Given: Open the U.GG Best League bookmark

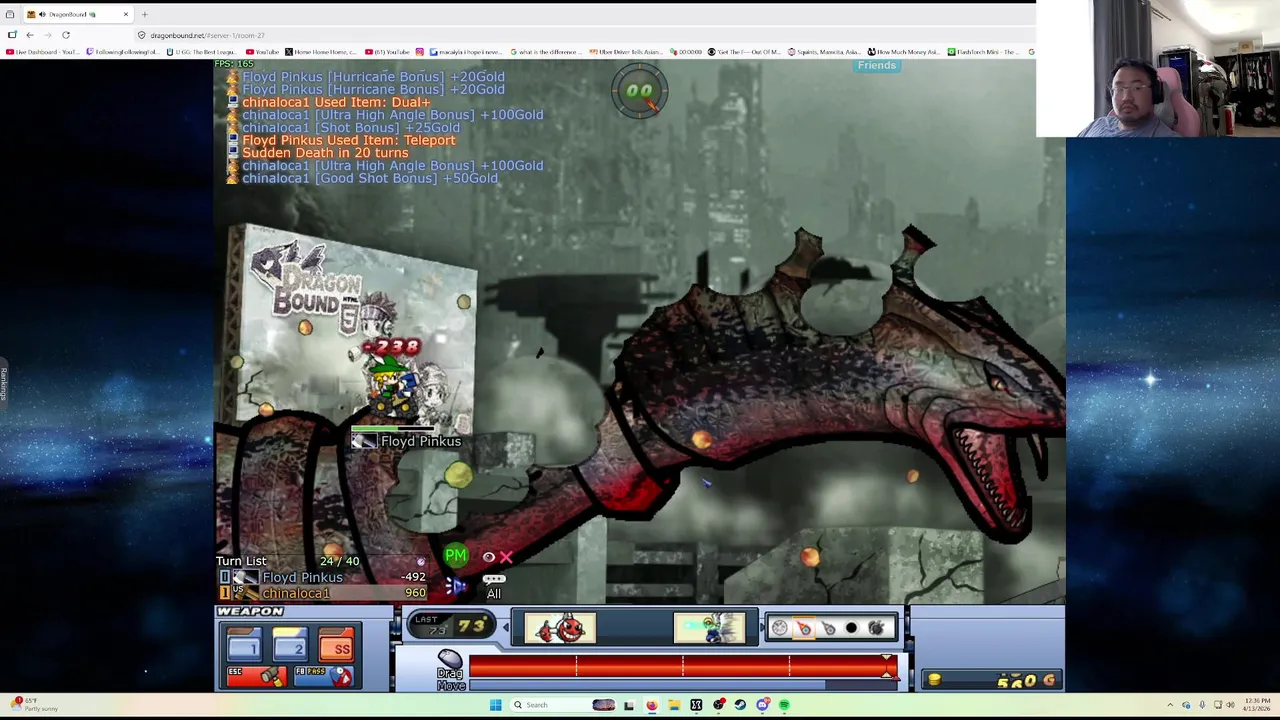Looking at the screenshot, I should tap(201, 52).
